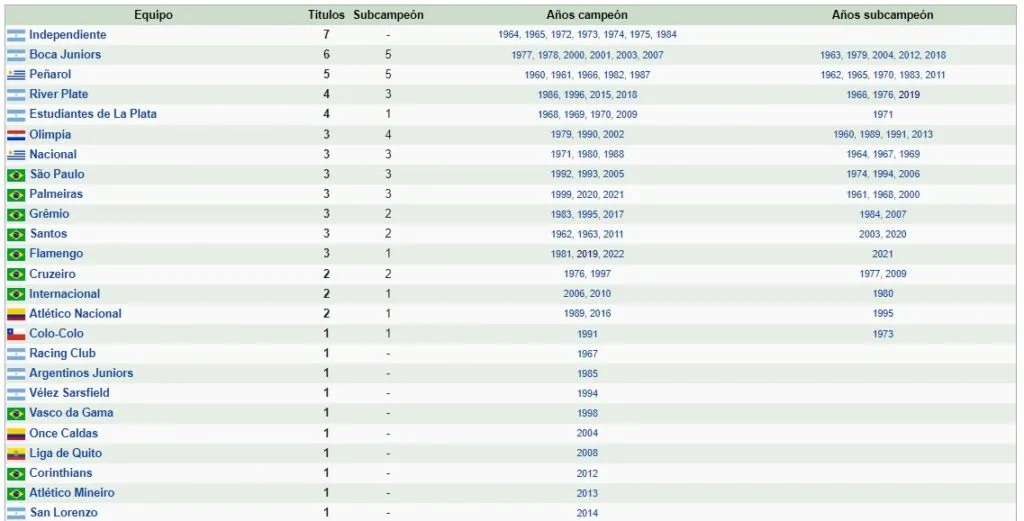1024x521 pixels.
Task: Open the Boca Juniors team link
Action: point(65,55)
